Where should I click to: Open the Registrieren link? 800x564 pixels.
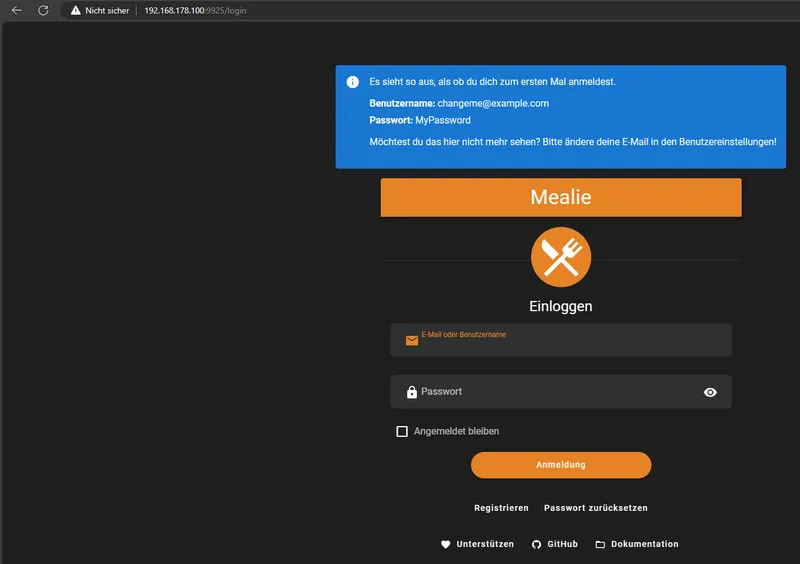(501, 508)
